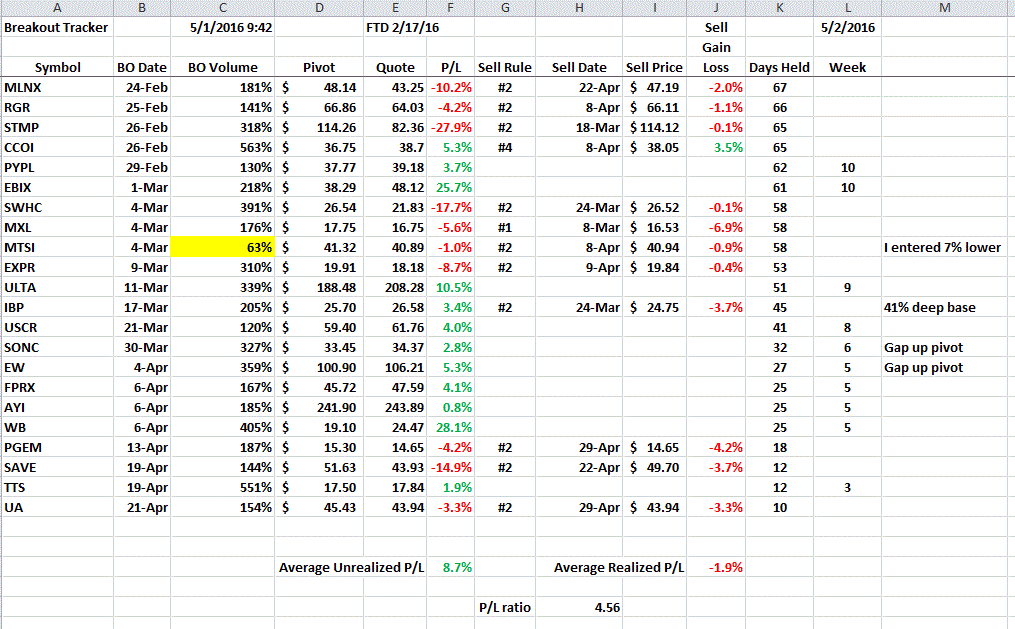Click the #4 sell rule cell

[x=505, y=148]
